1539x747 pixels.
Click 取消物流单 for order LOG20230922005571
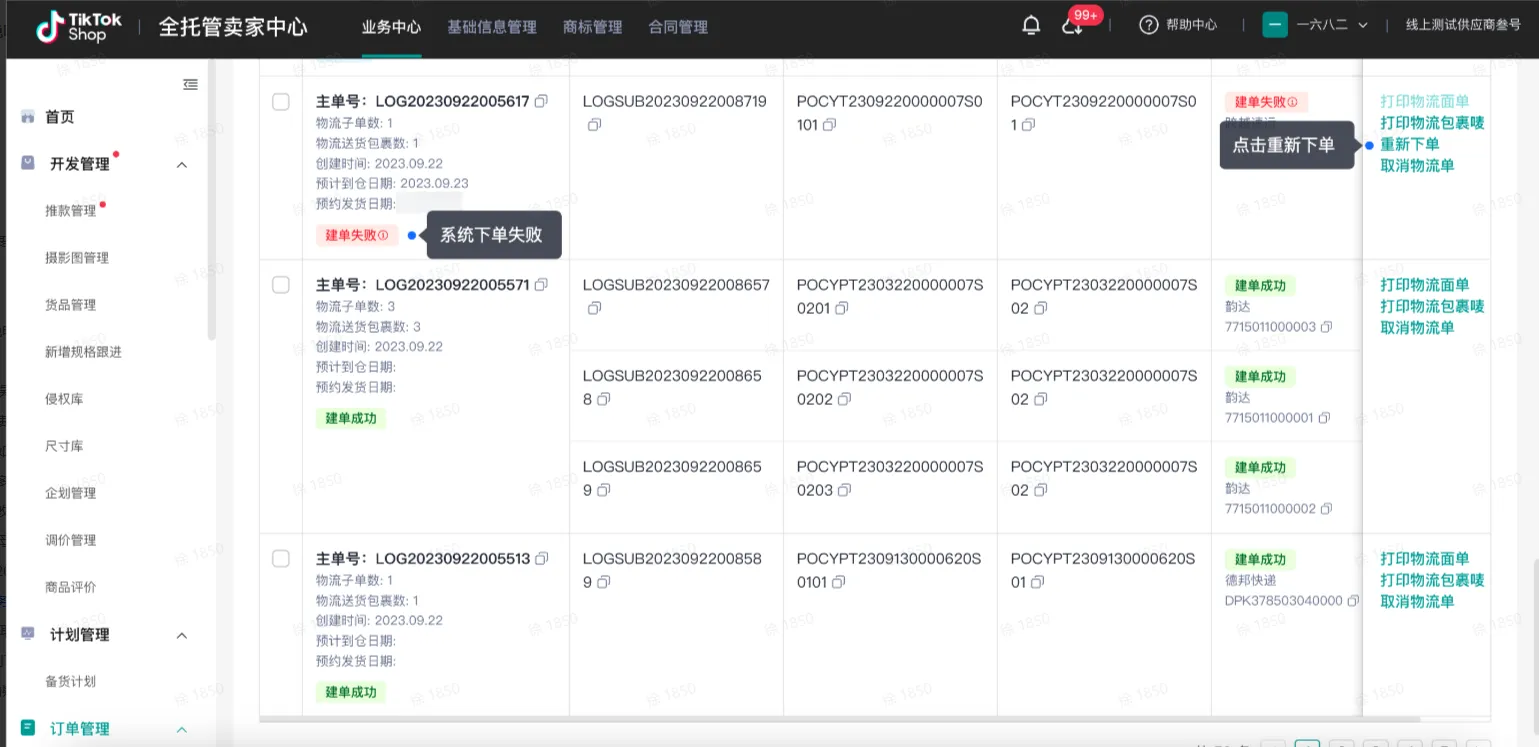click(1417, 328)
